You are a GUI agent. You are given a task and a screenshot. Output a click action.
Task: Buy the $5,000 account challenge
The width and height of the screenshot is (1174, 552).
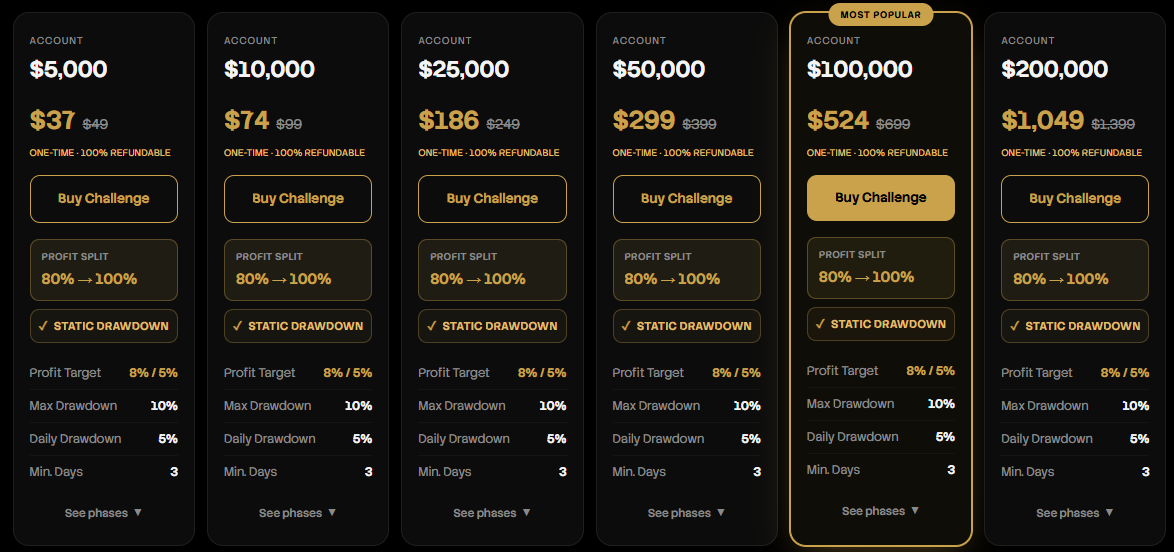coord(103,198)
